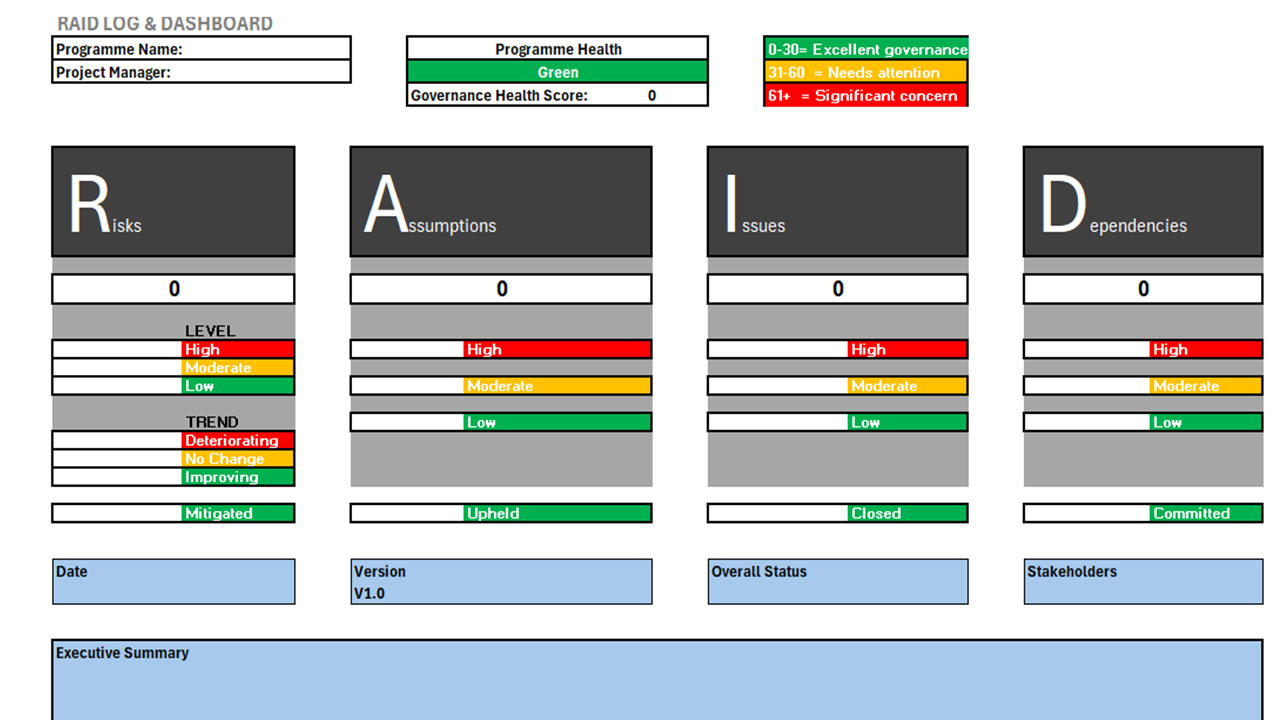Click the RAID LOG & DASHBOARD title
This screenshot has width=1280, height=720.
(165, 24)
